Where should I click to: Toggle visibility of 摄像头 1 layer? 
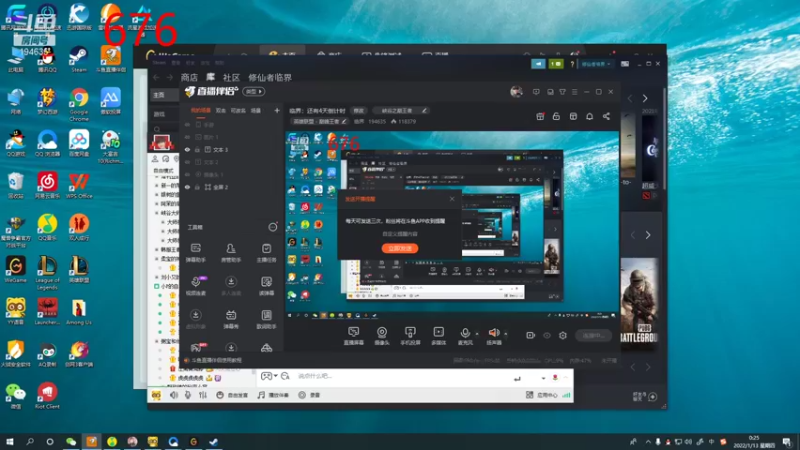tap(187, 174)
